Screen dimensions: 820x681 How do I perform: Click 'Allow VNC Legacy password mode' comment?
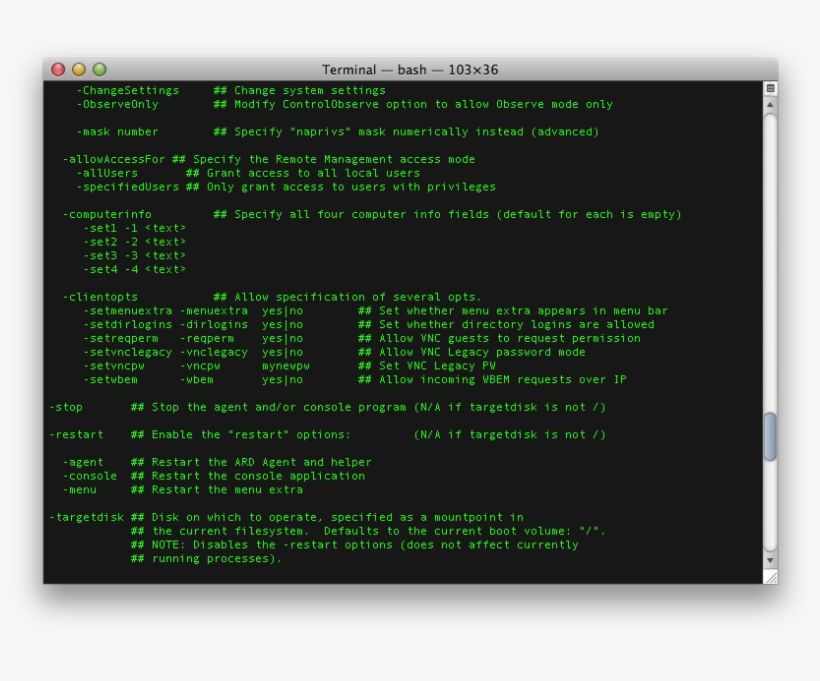[x=482, y=352]
